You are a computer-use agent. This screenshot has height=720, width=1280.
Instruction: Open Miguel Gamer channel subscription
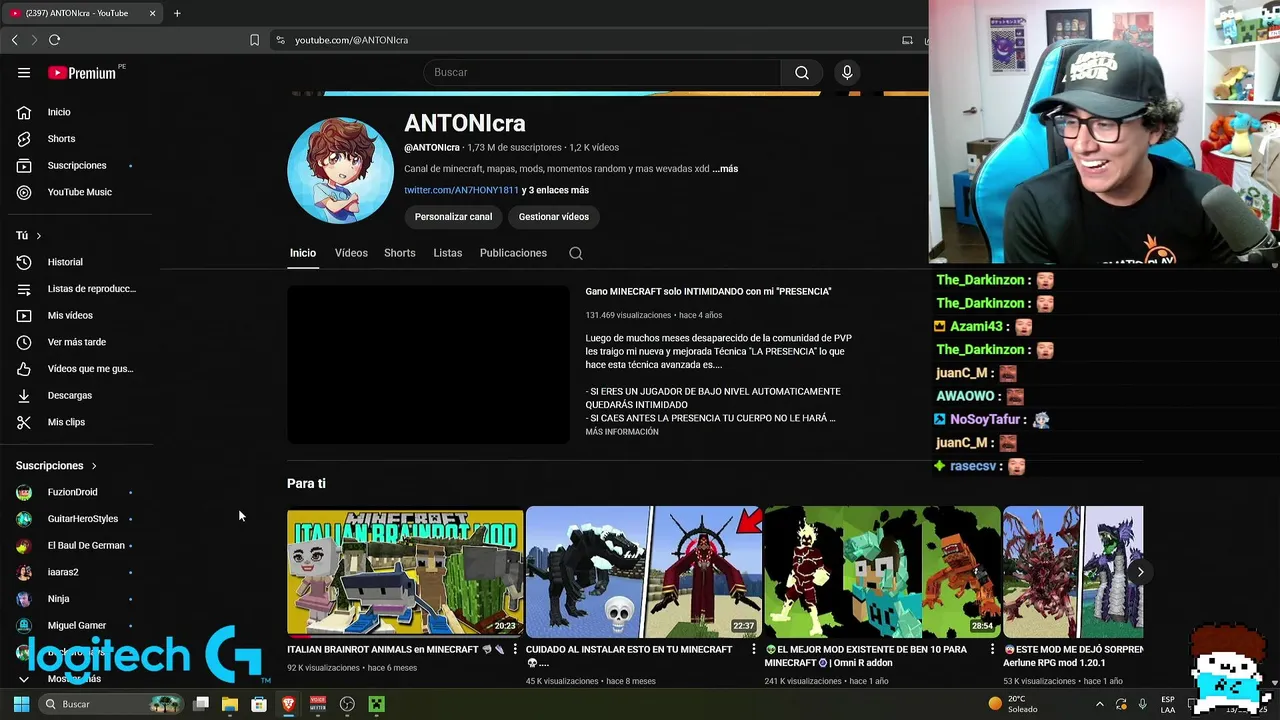coord(77,626)
